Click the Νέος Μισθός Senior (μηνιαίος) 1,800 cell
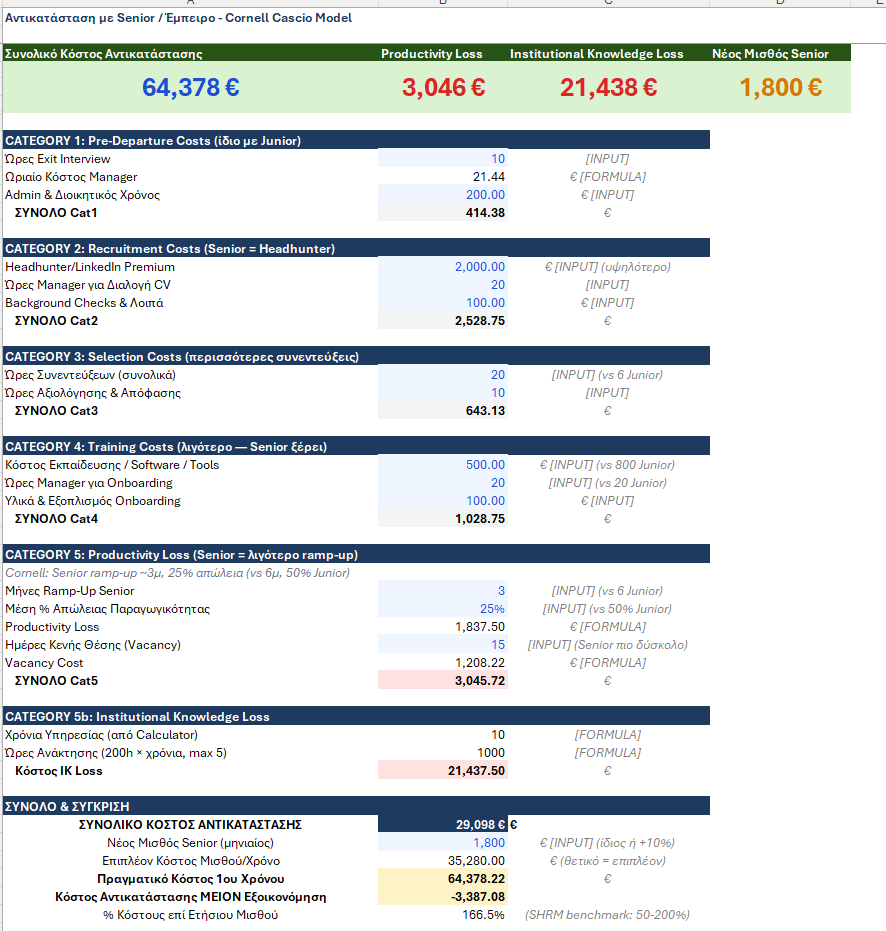The image size is (886, 931). (x=443, y=843)
